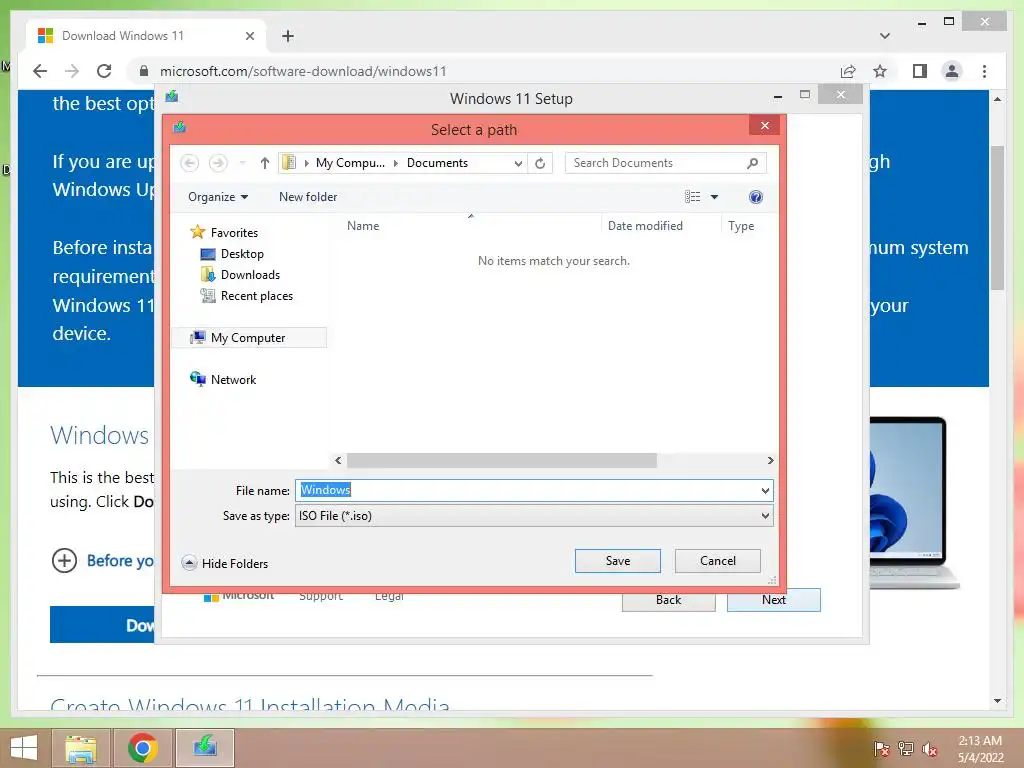Open Chrome from the taskbar

143,748
